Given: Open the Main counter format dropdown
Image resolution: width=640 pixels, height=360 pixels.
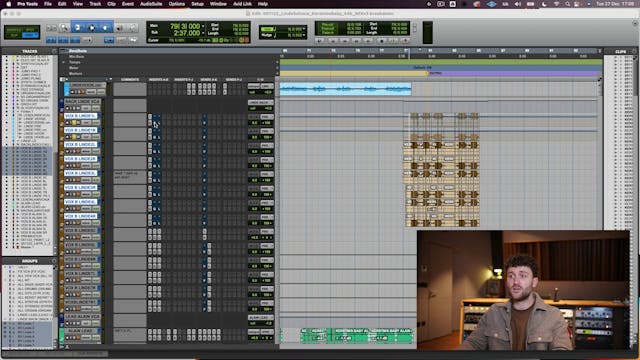Looking at the screenshot, I should pos(203,26).
